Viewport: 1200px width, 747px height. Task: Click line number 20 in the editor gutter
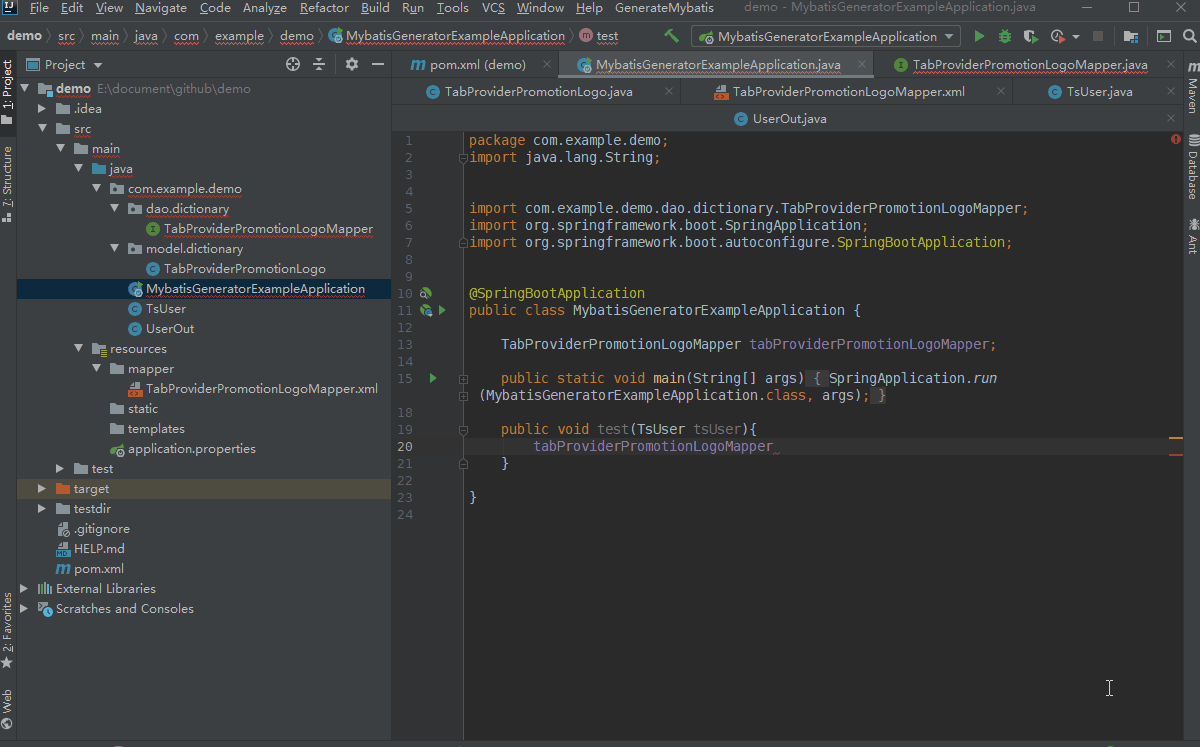[x=405, y=446]
